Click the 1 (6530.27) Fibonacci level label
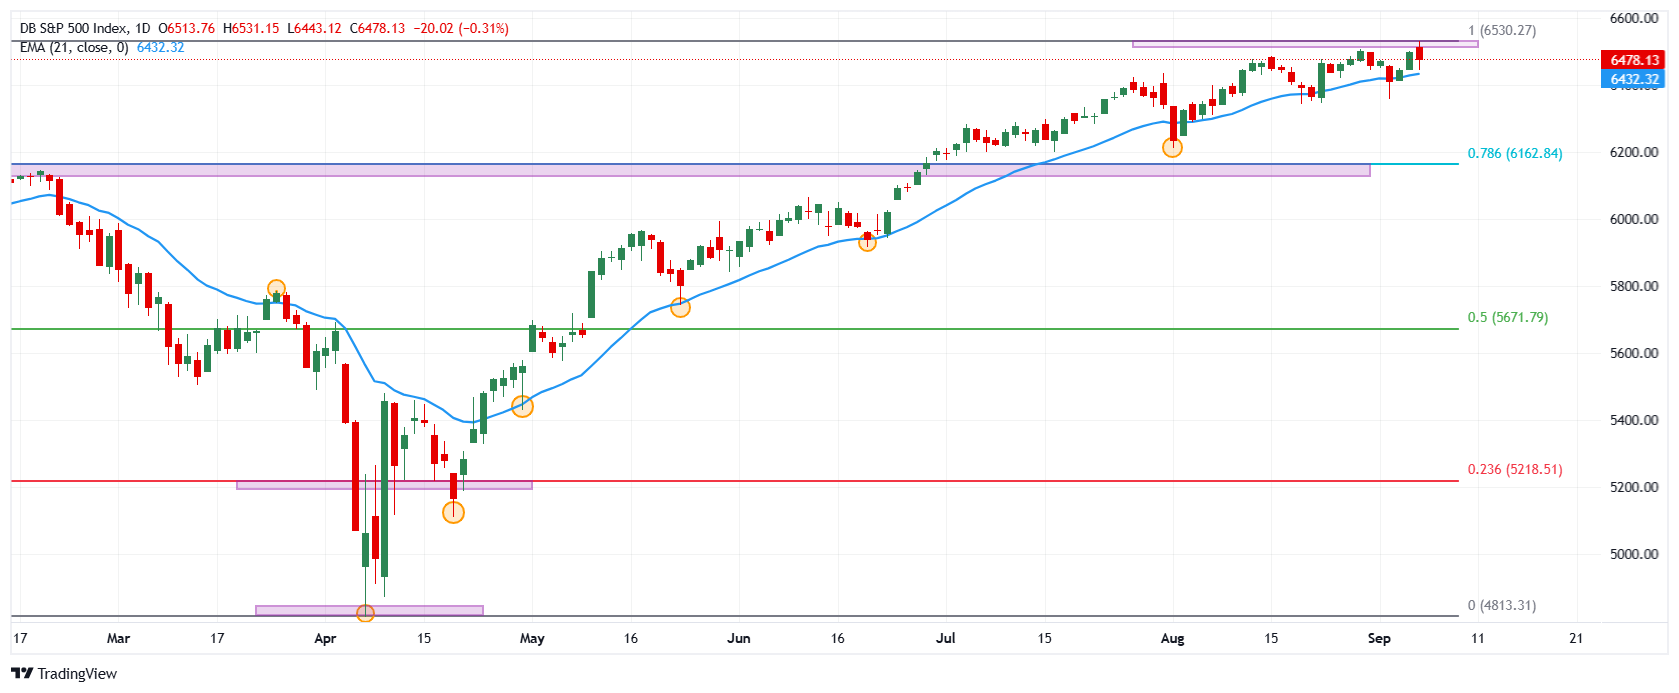This screenshot has width=1679, height=693. tap(1501, 30)
